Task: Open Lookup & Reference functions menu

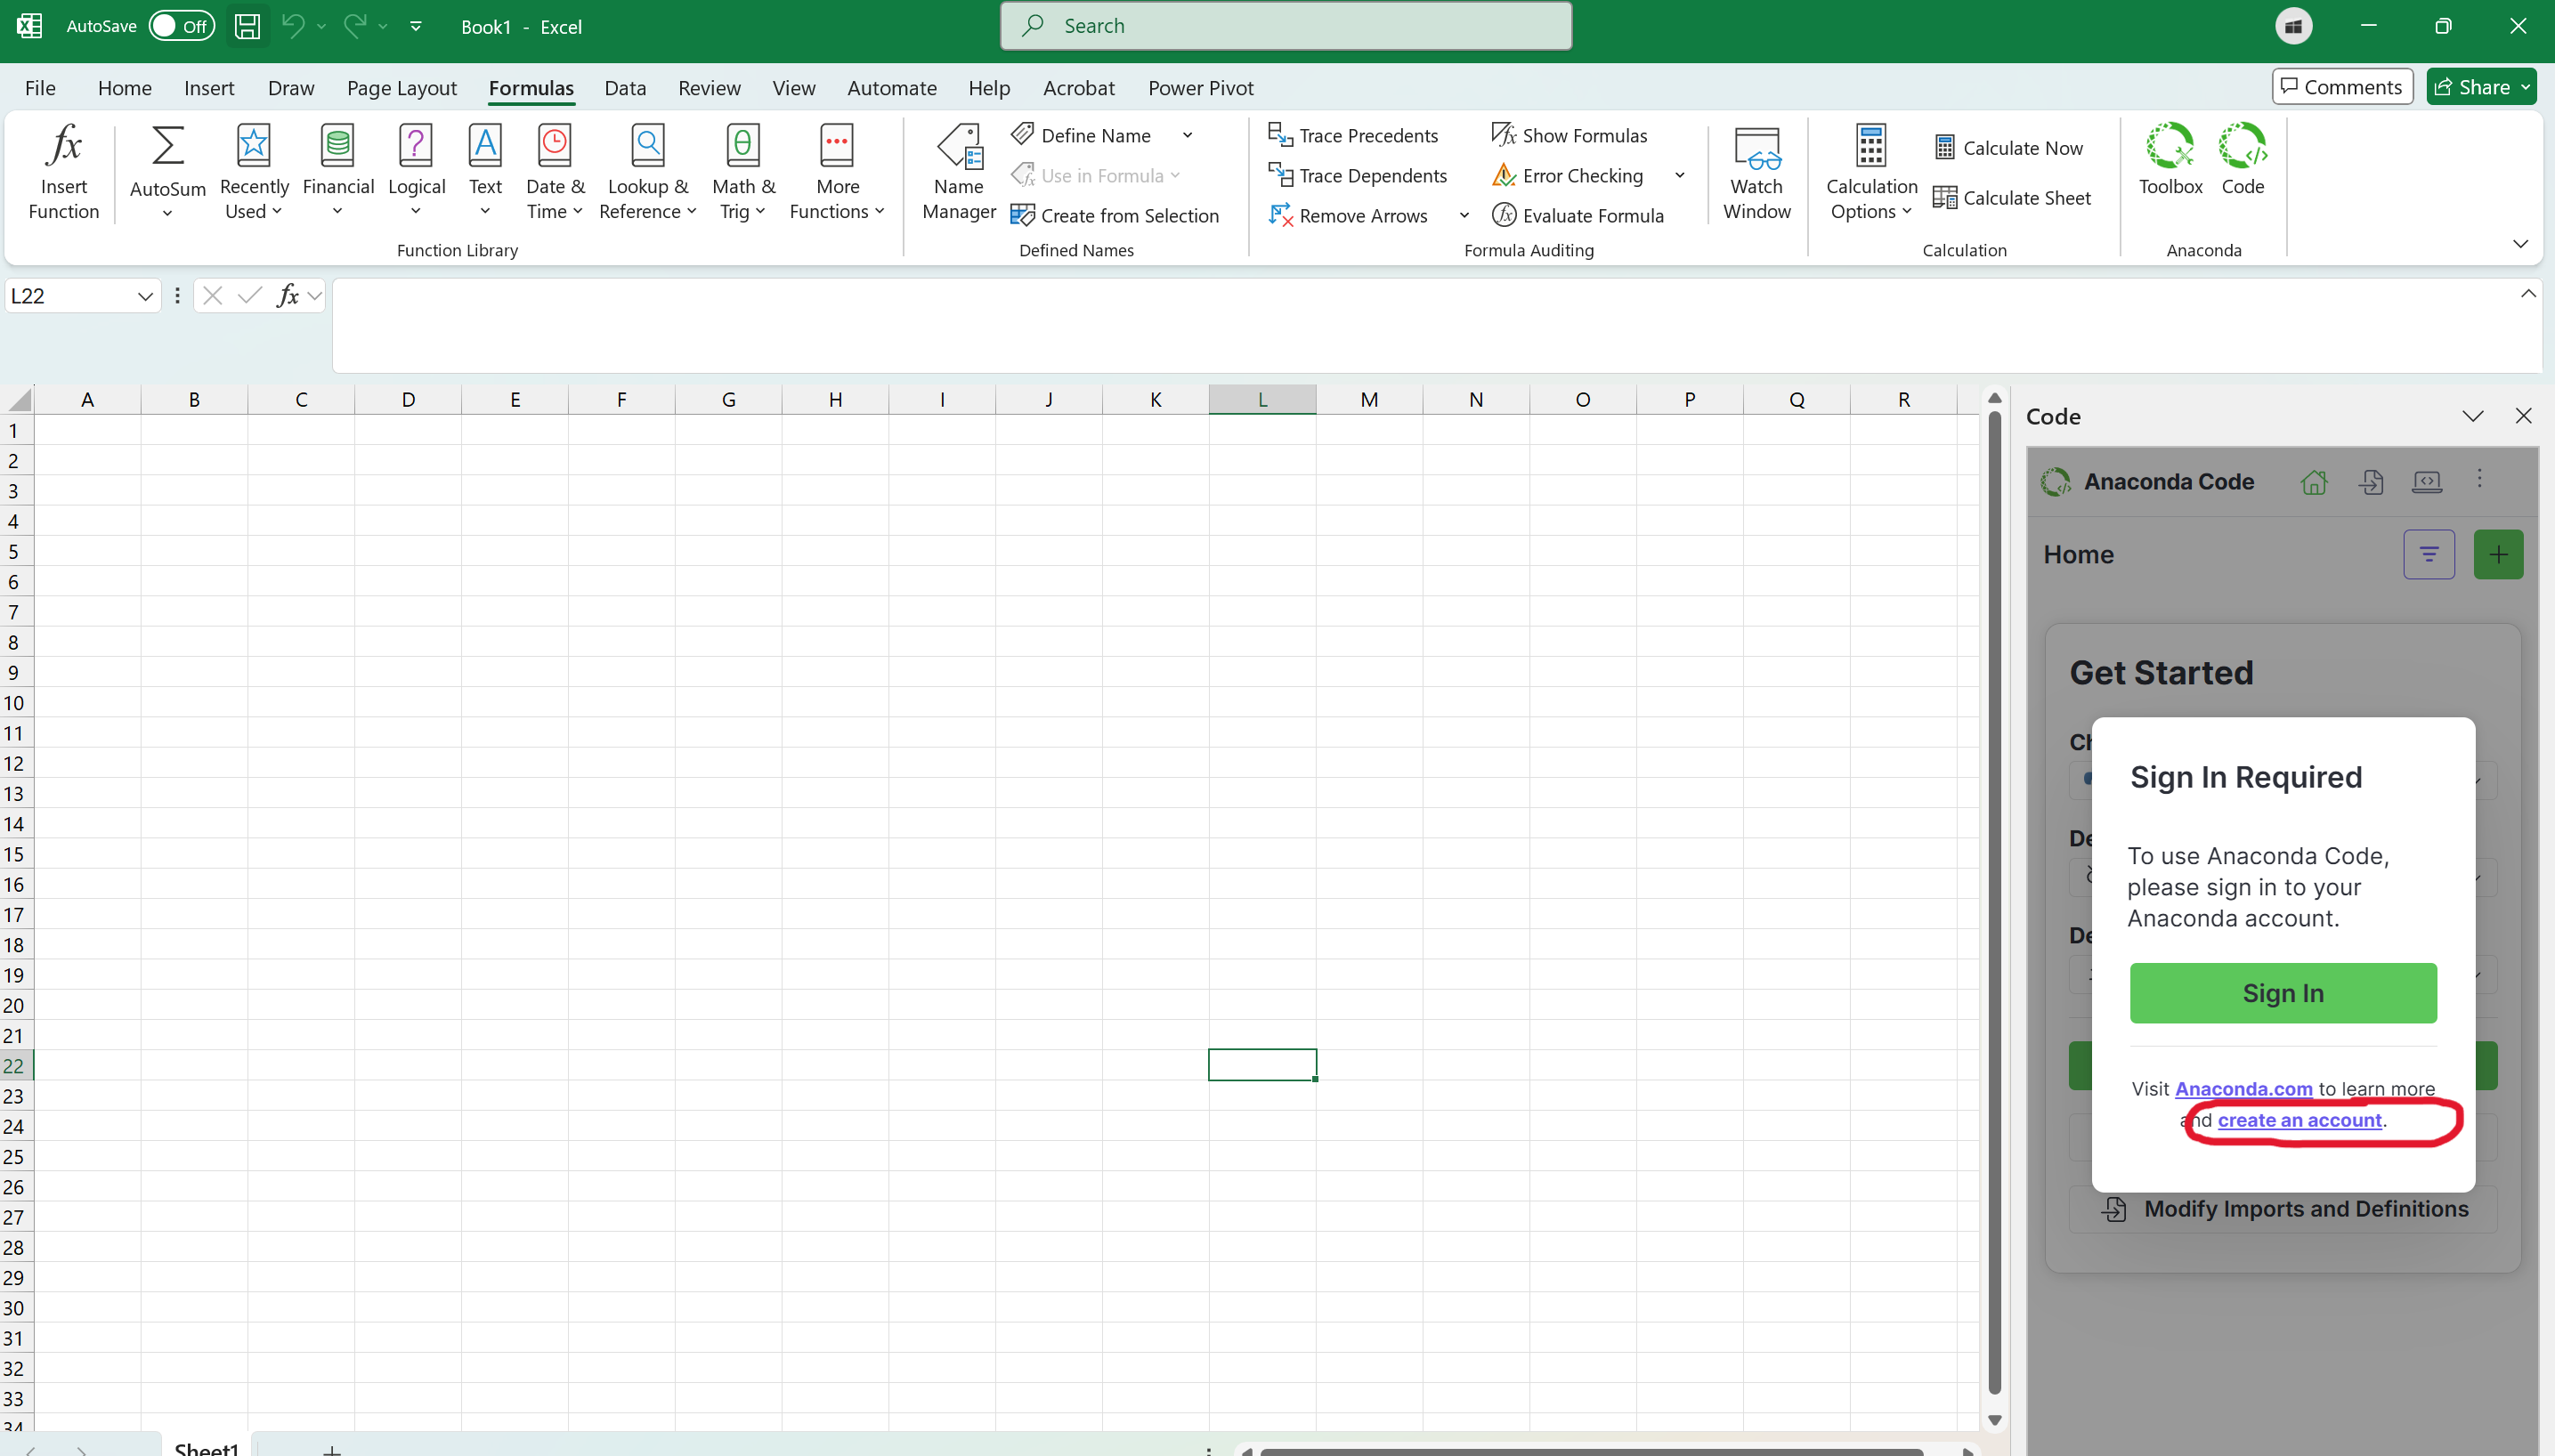Action: [x=648, y=171]
